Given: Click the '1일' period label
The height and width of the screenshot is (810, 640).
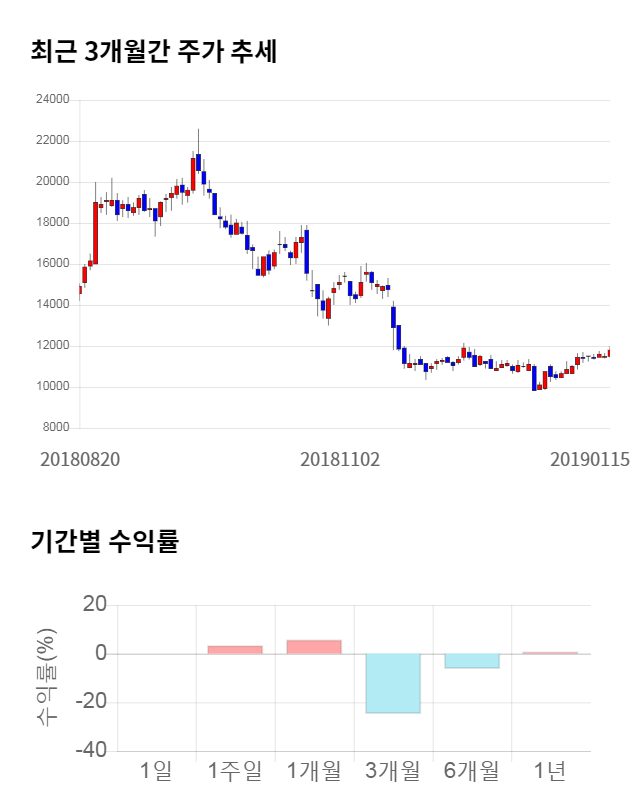Looking at the screenshot, I should pos(156,771).
